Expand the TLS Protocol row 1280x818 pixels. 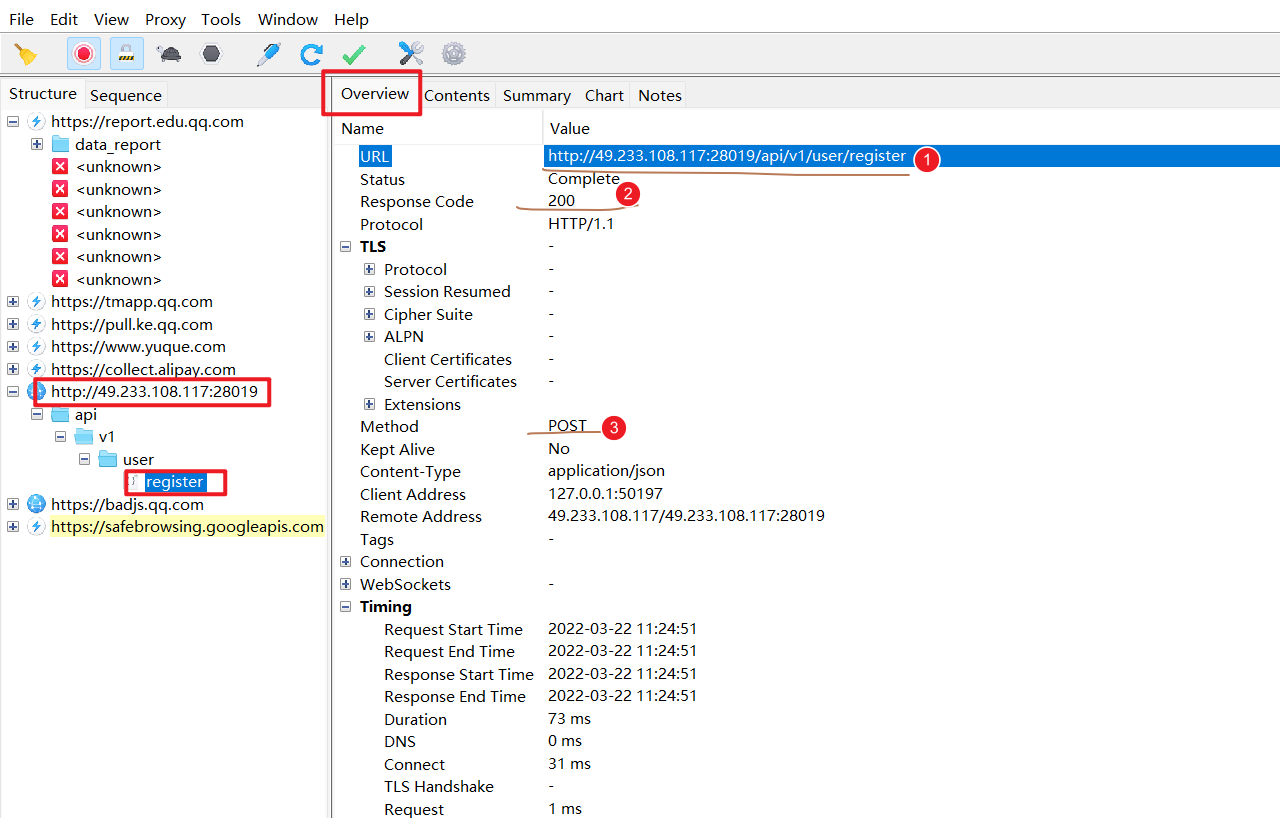coord(370,269)
